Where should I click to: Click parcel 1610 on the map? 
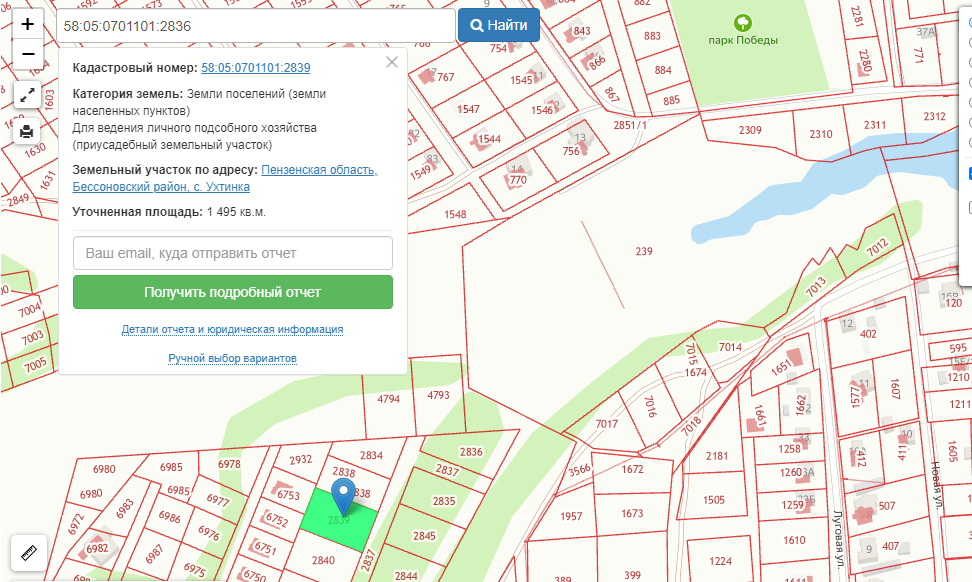click(794, 540)
